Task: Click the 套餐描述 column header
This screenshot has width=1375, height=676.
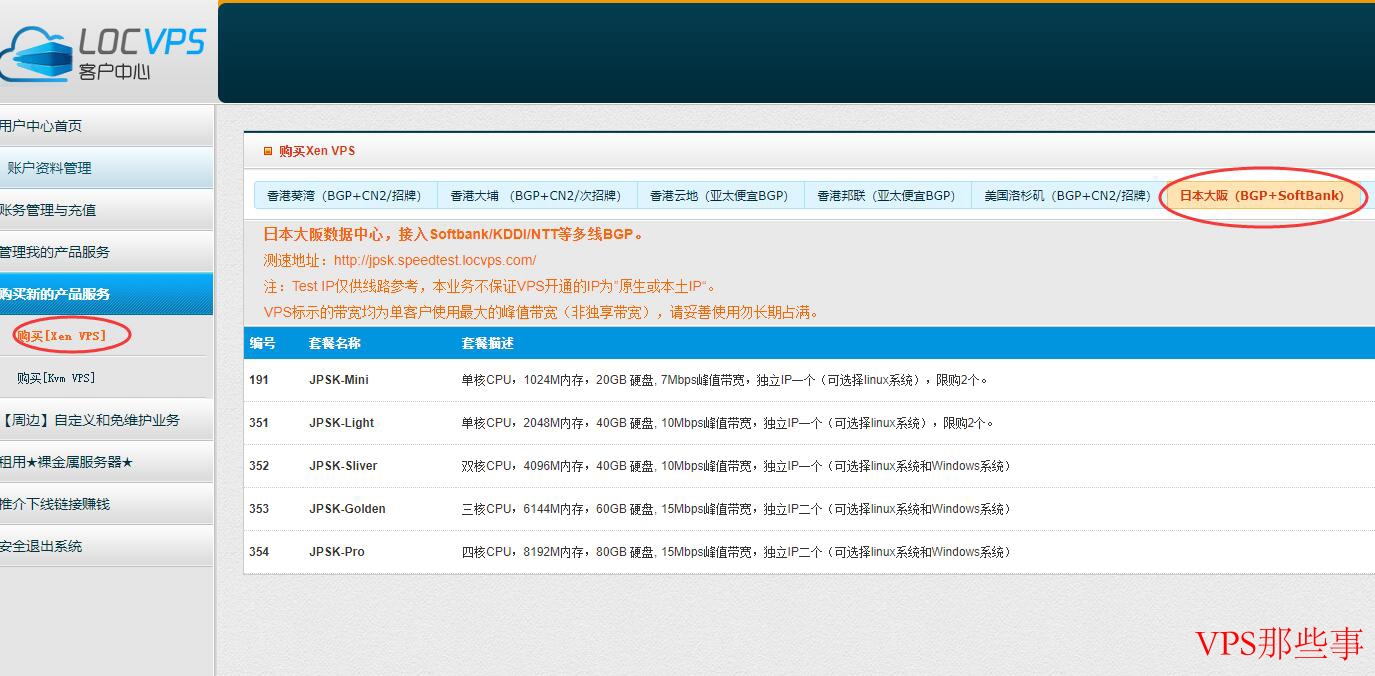Action: pyautogui.click(x=487, y=343)
